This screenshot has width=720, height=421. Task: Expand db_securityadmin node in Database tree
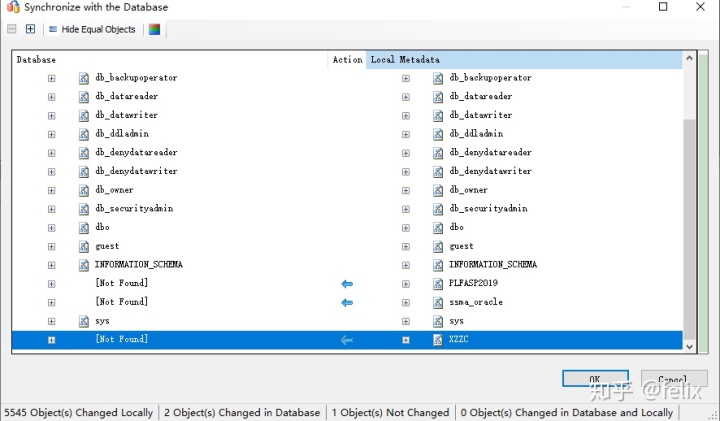pos(51,209)
